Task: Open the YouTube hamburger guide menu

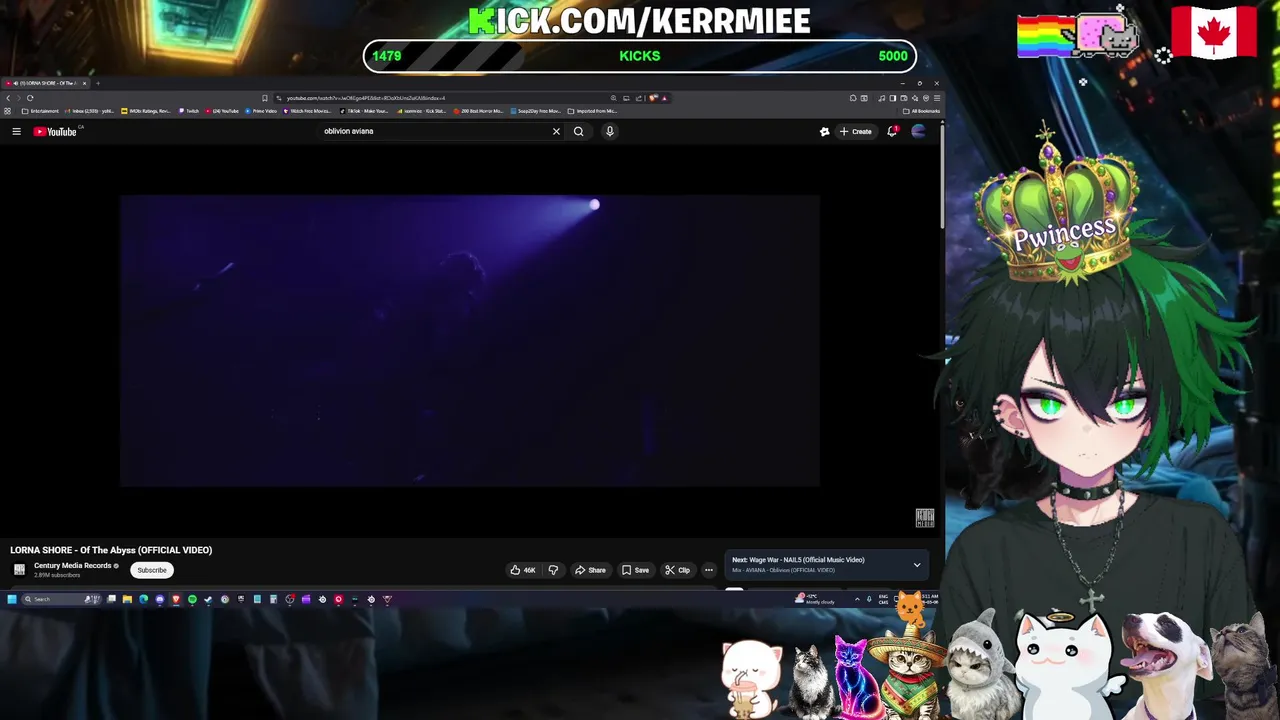Action: tap(16, 131)
